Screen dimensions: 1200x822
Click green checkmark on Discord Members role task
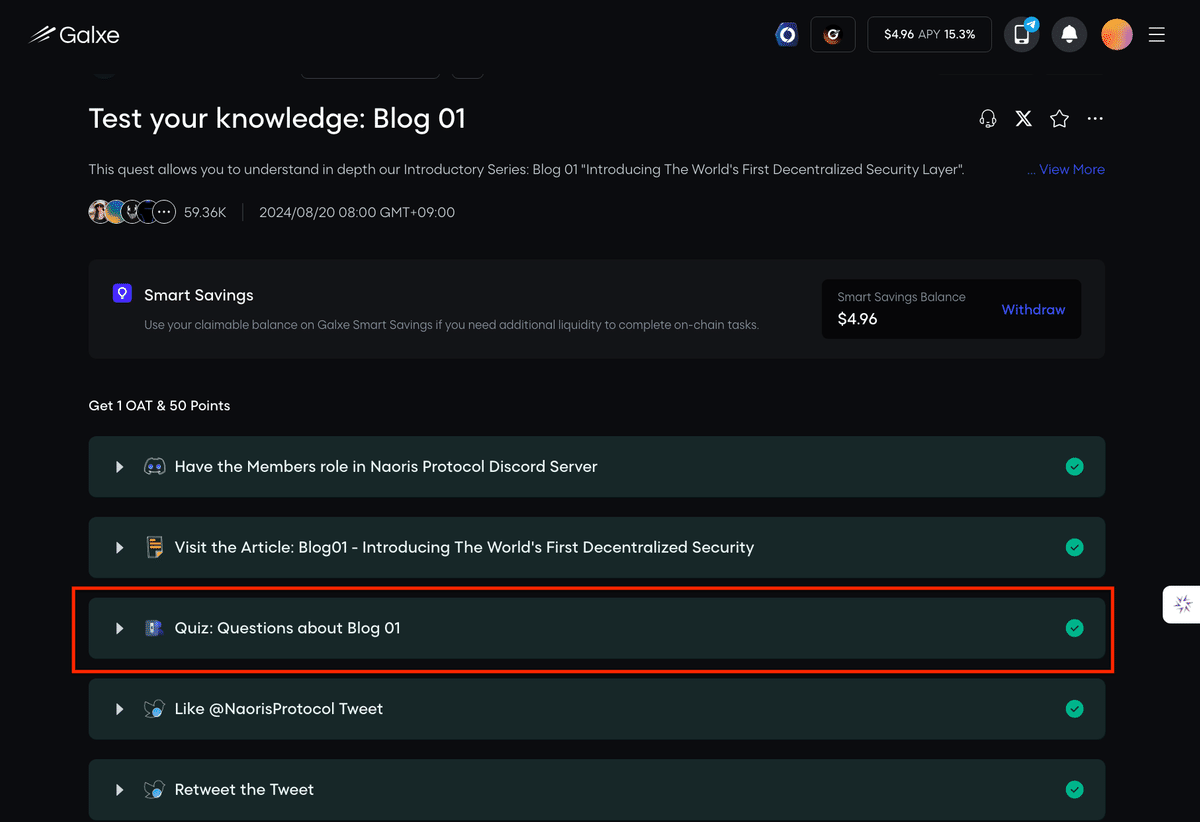pos(1074,467)
